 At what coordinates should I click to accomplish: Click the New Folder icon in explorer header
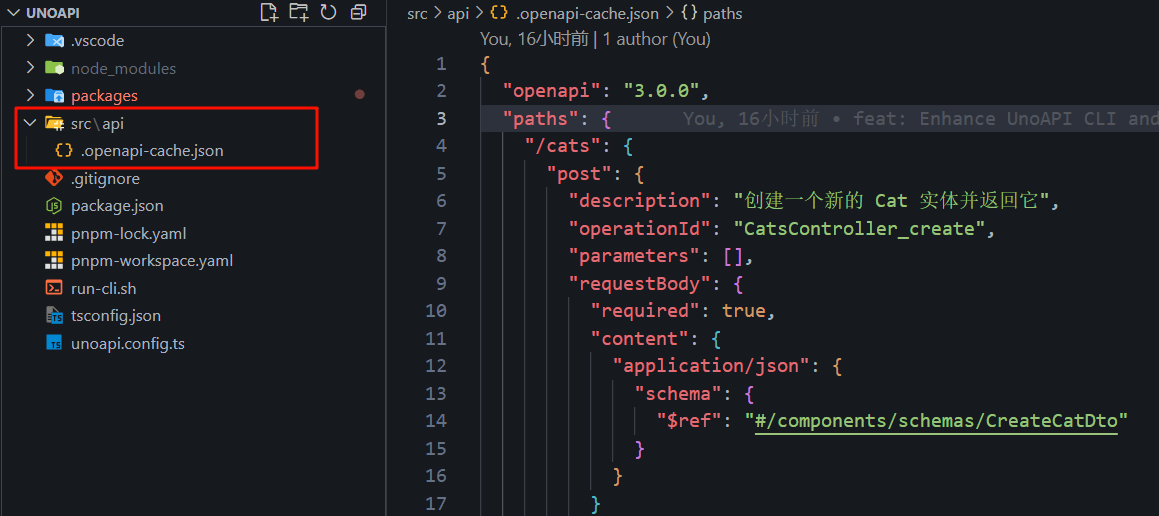click(298, 13)
